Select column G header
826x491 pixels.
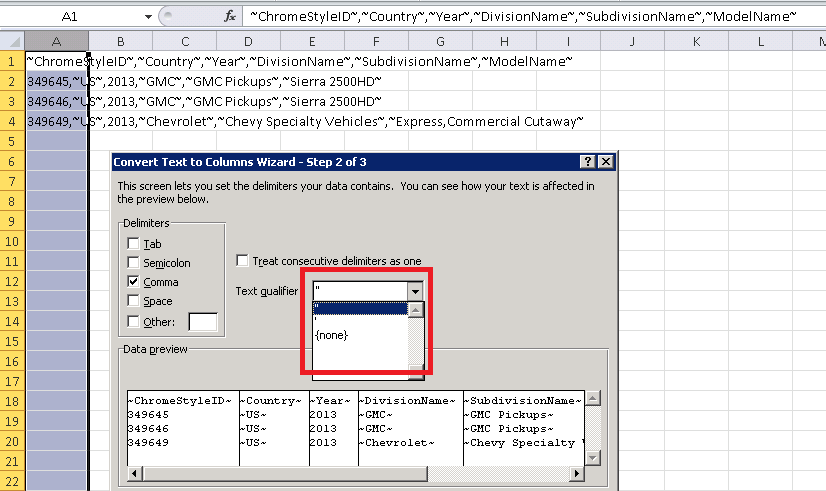coord(440,41)
